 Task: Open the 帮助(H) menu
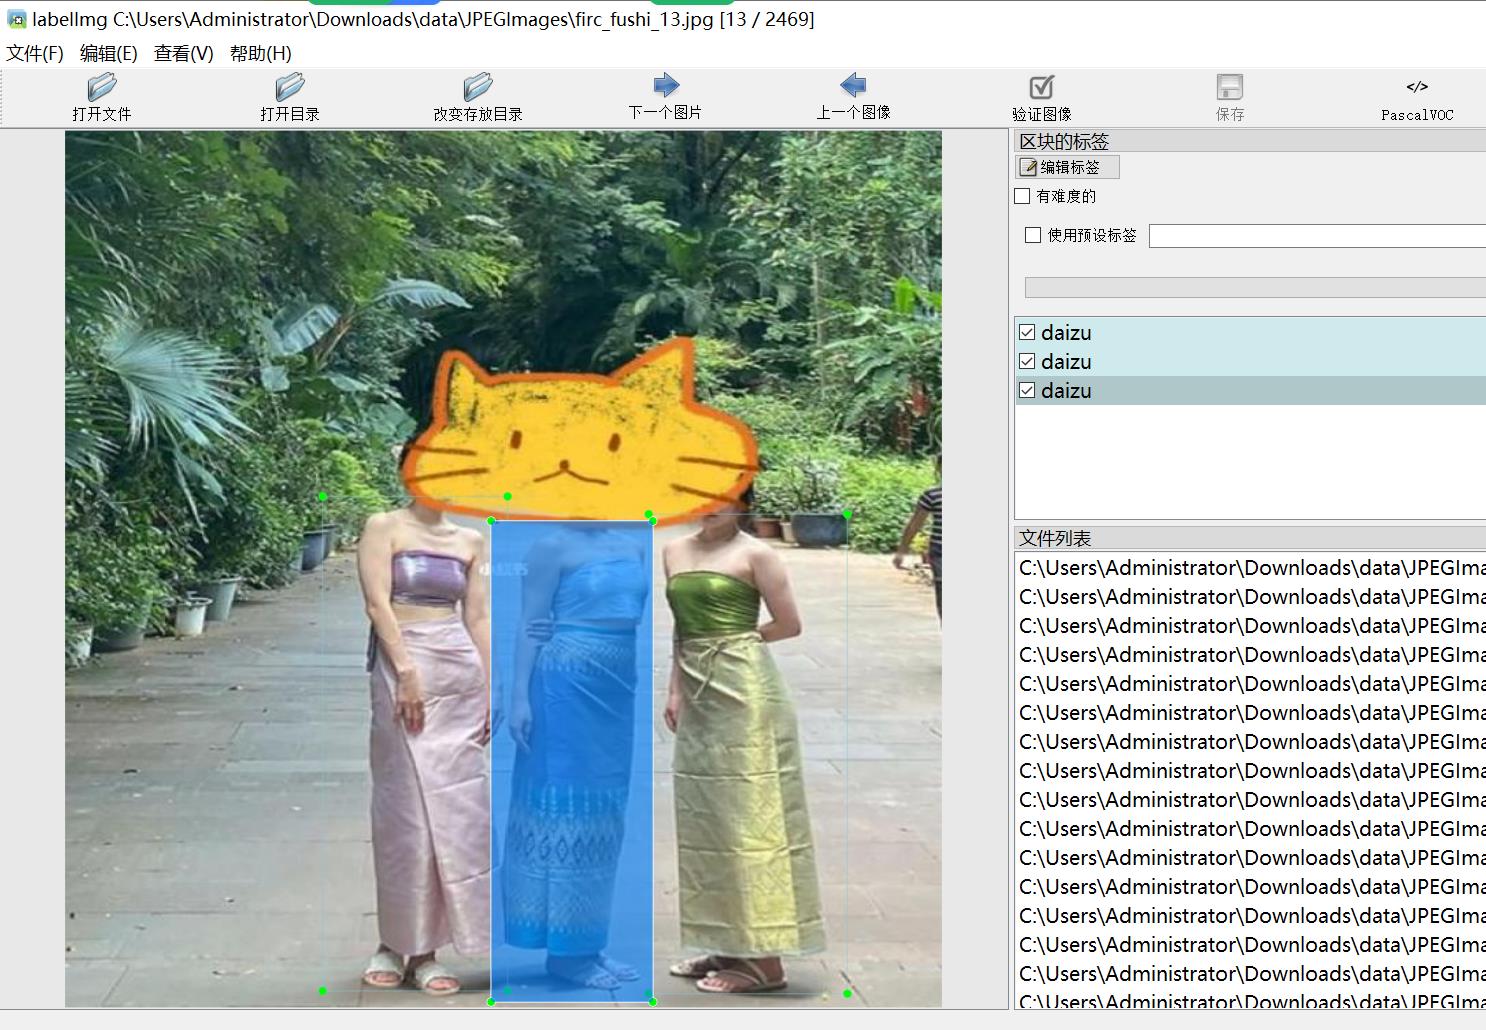click(261, 53)
